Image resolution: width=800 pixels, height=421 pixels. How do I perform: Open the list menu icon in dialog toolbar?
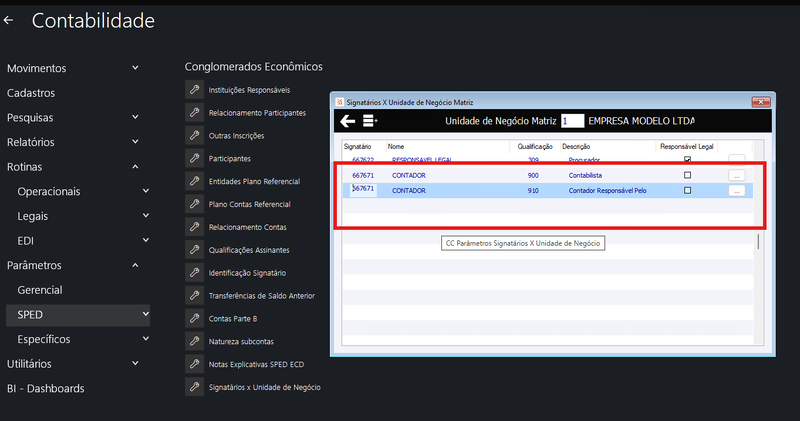click(x=370, y=121)
